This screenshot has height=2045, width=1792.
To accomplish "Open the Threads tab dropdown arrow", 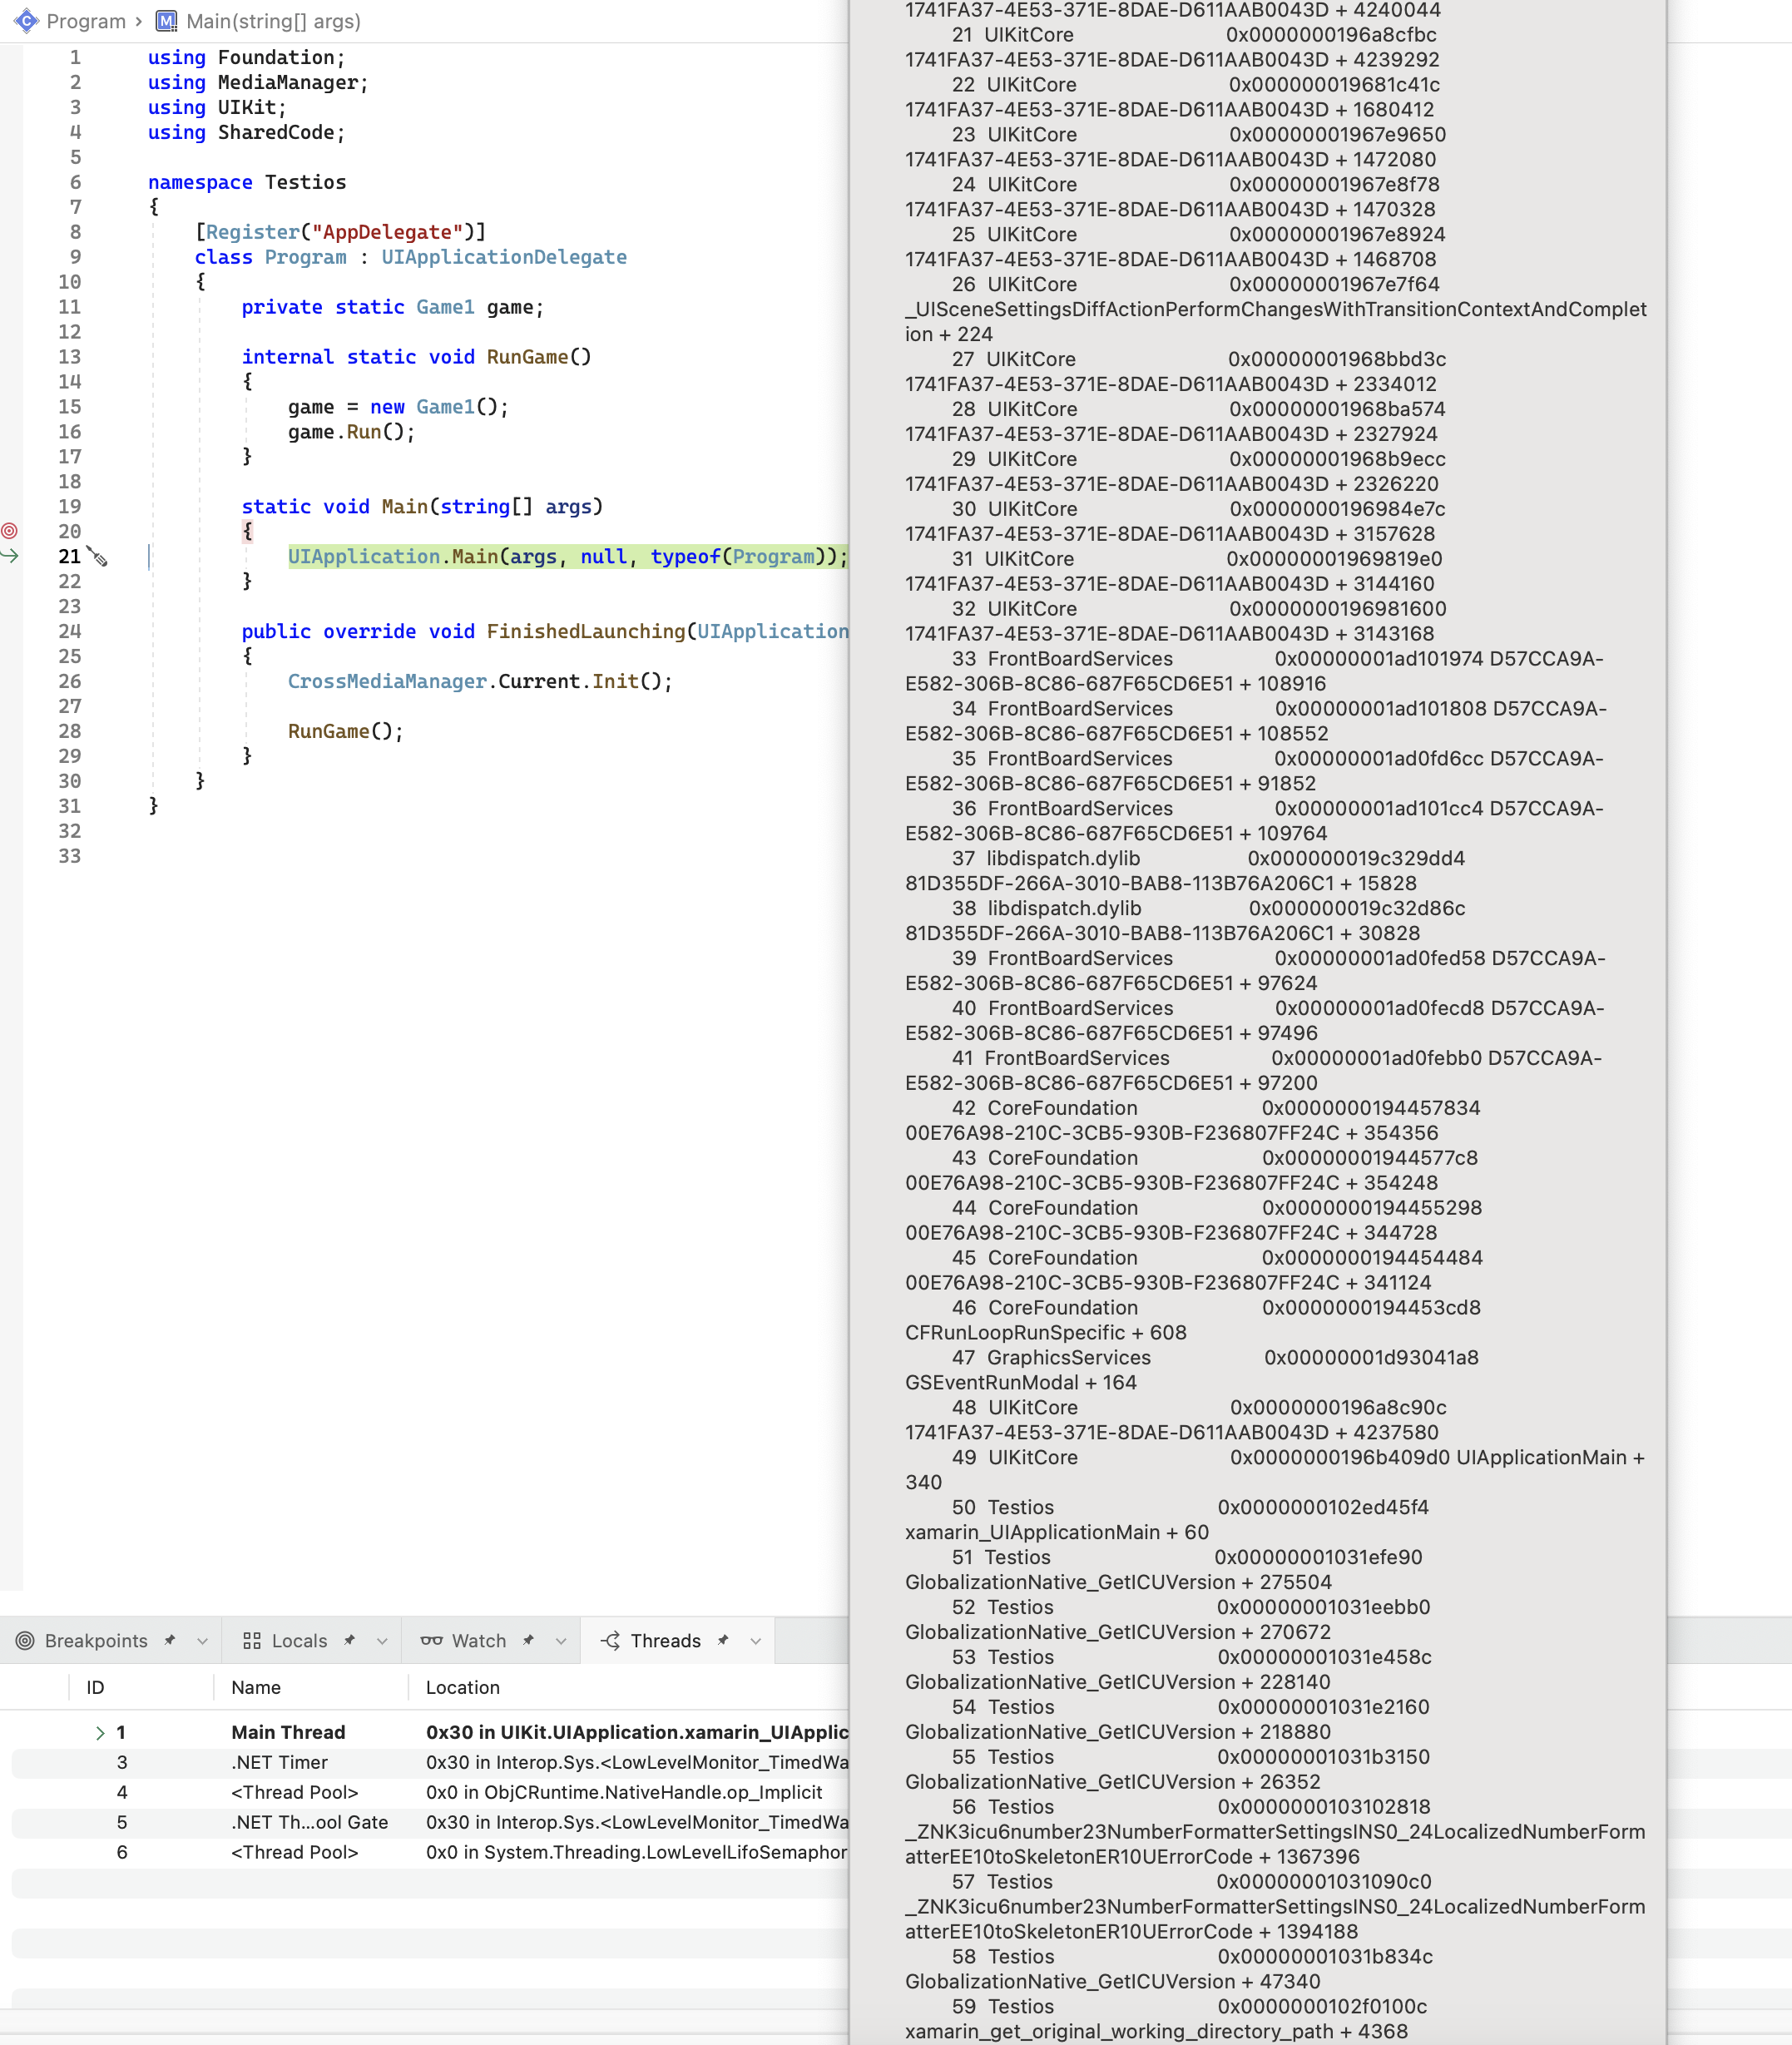I will [x=756, y=1641].
